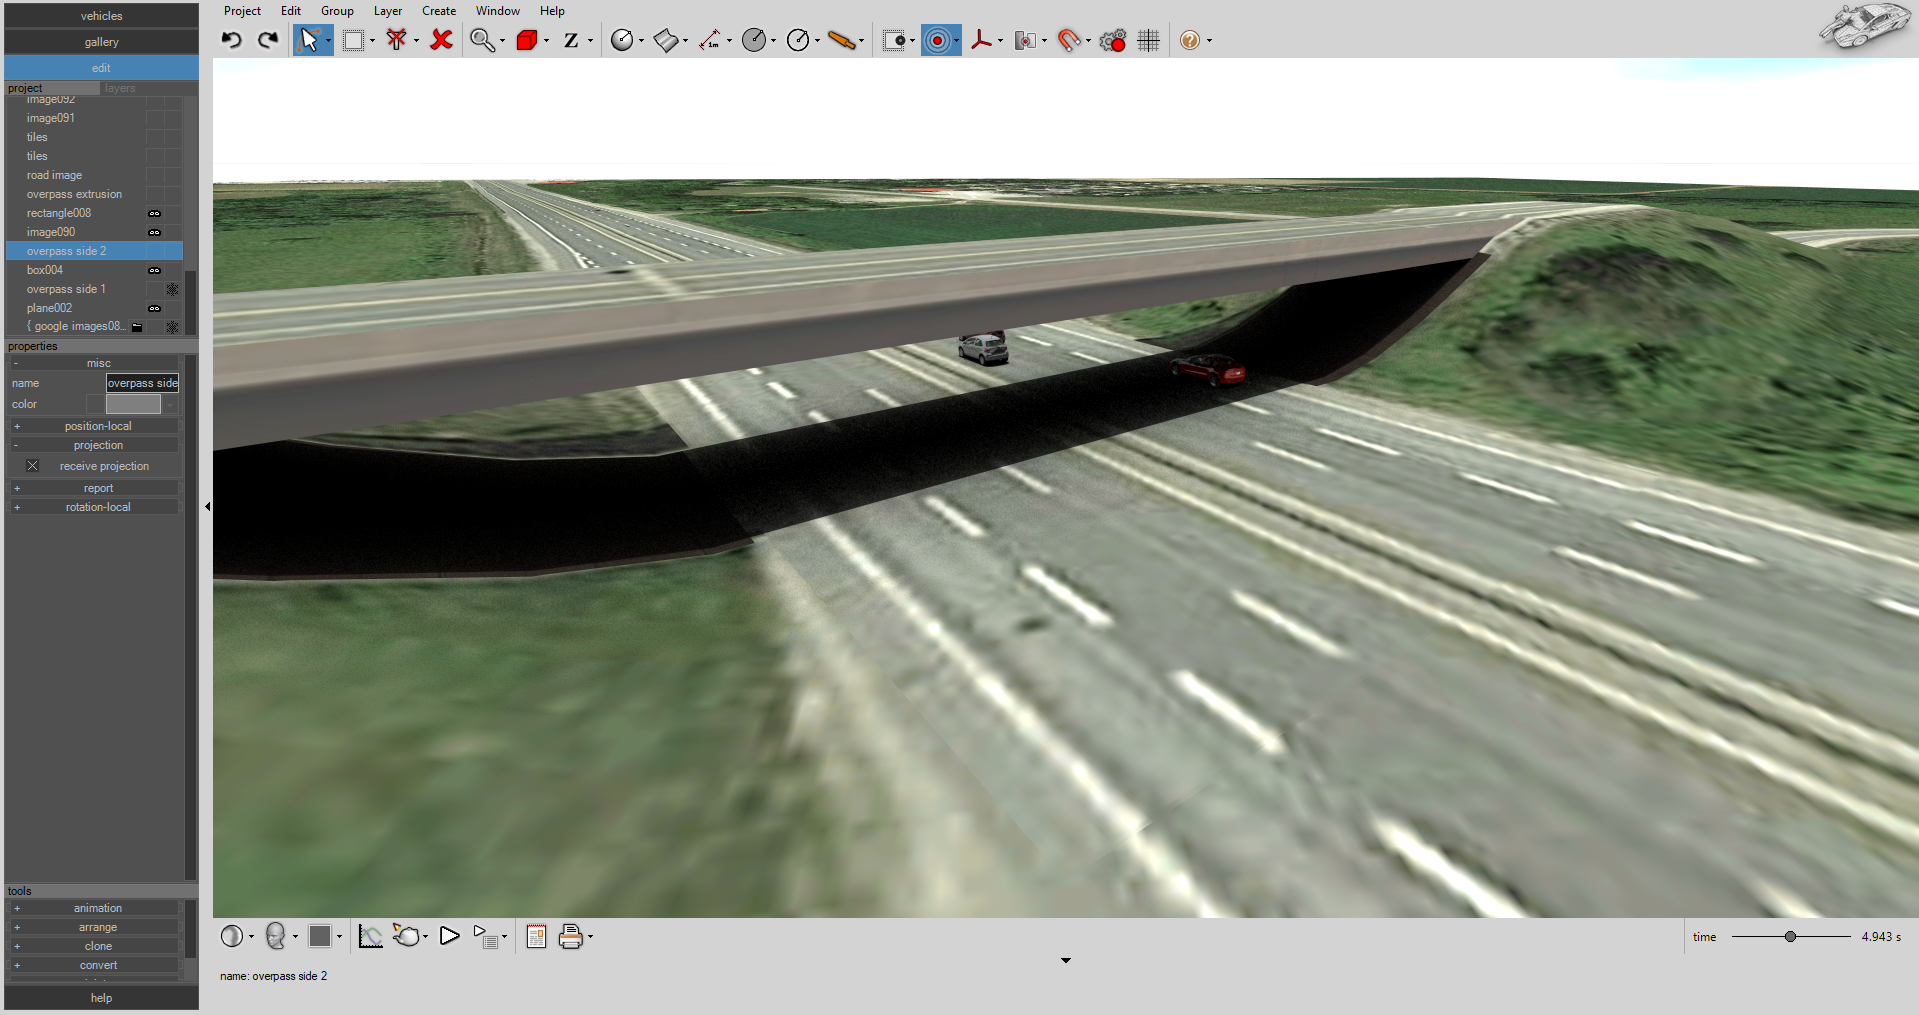Select the arrow selection tool
This screenshot has width=1919, height=1015.
[311, 40]
